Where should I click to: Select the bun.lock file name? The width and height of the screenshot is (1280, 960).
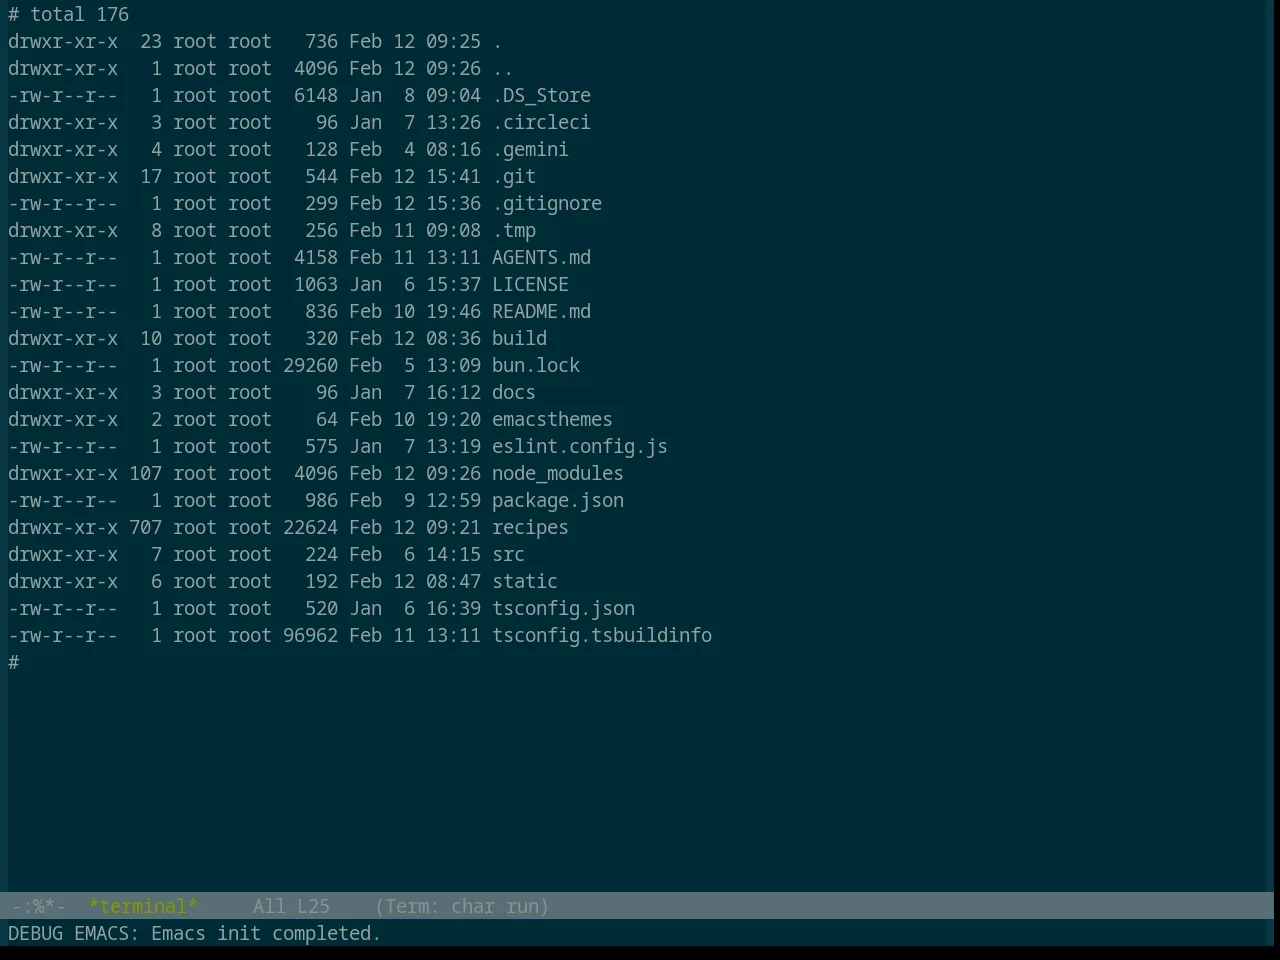coord(536,366)
